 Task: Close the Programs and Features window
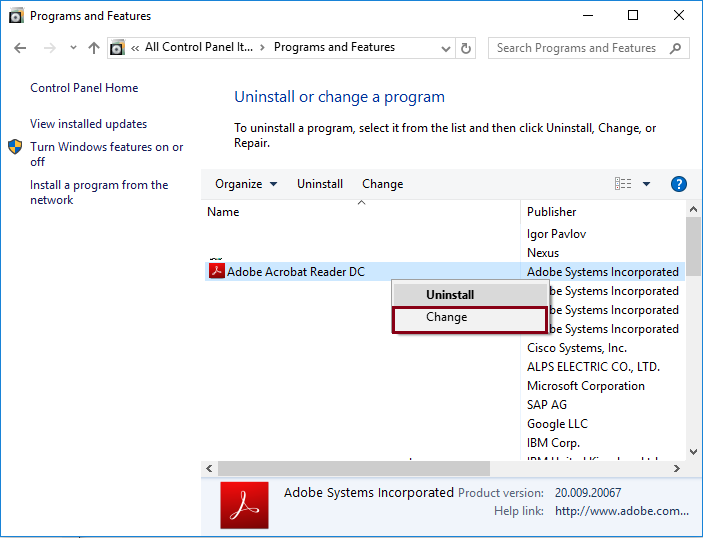click(x=679, y=15)
